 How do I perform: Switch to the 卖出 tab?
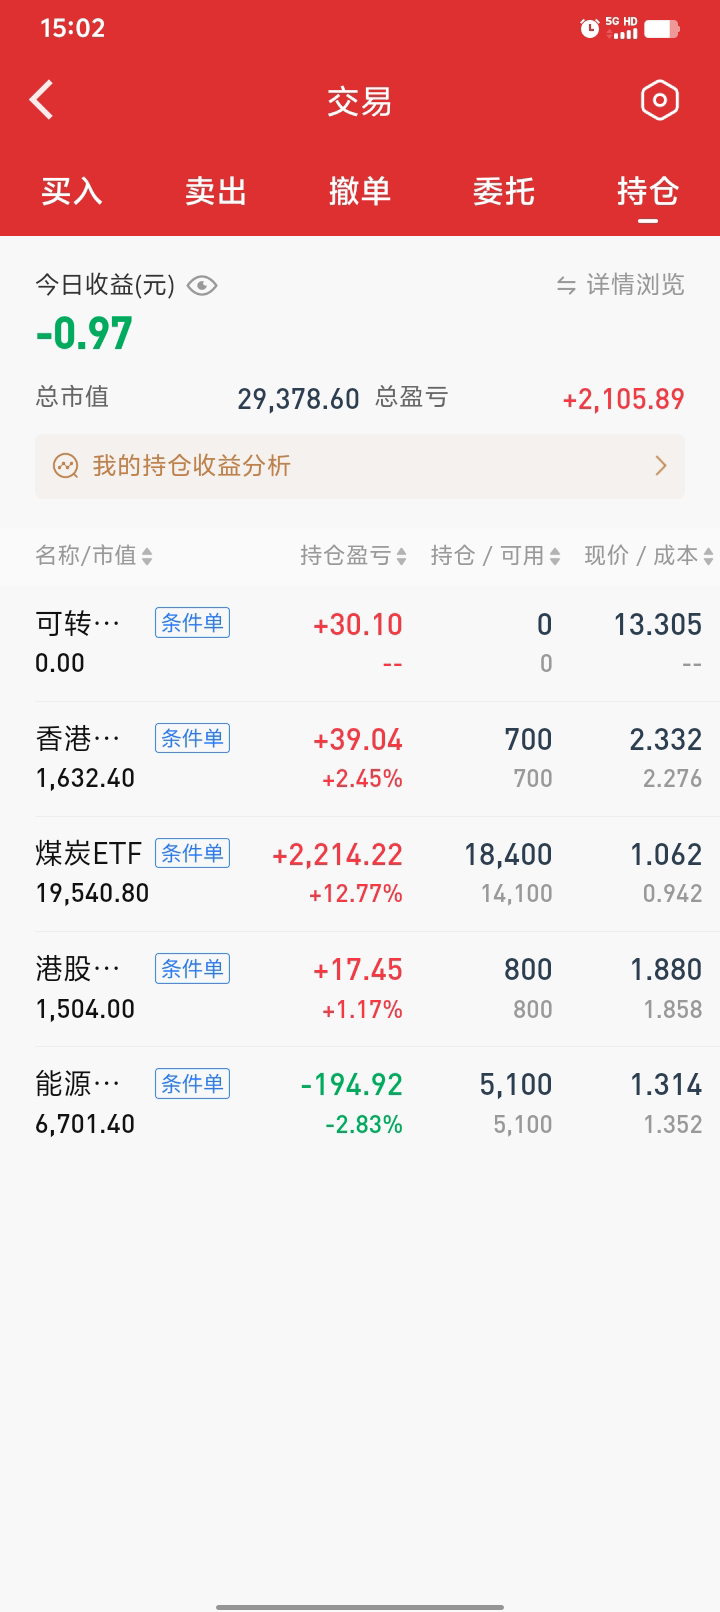coord(216,191)
